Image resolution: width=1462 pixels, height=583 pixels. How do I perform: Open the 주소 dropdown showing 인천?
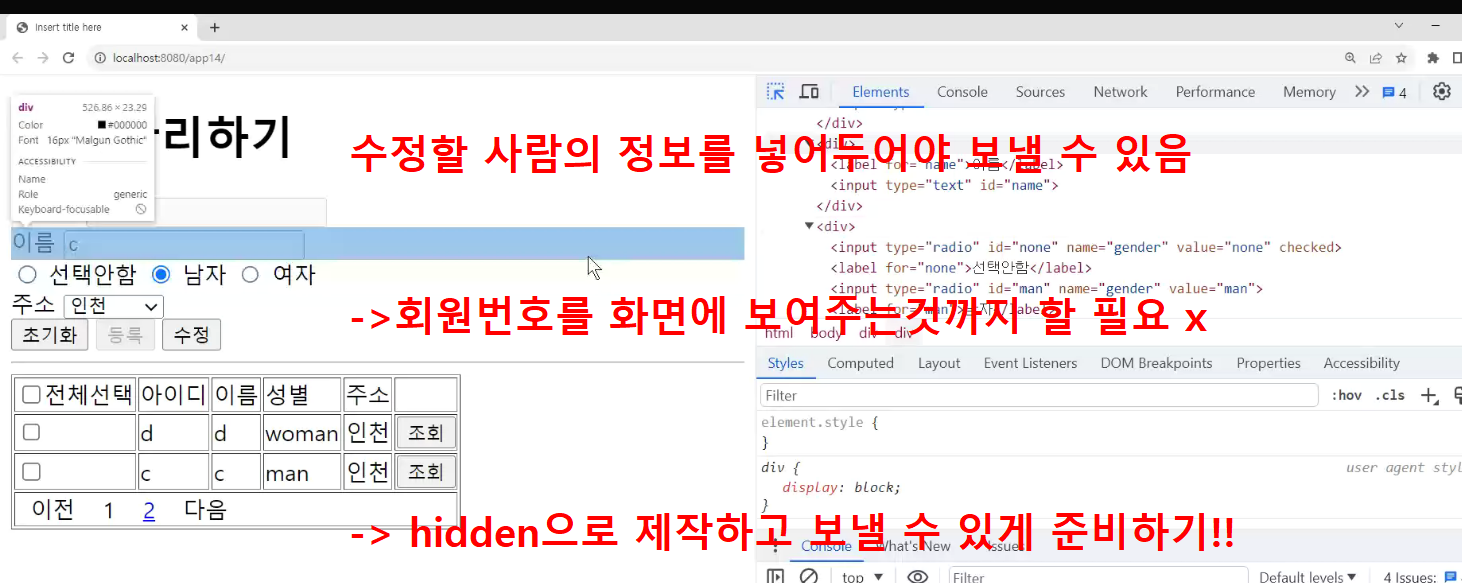click(x=113, y=306)
